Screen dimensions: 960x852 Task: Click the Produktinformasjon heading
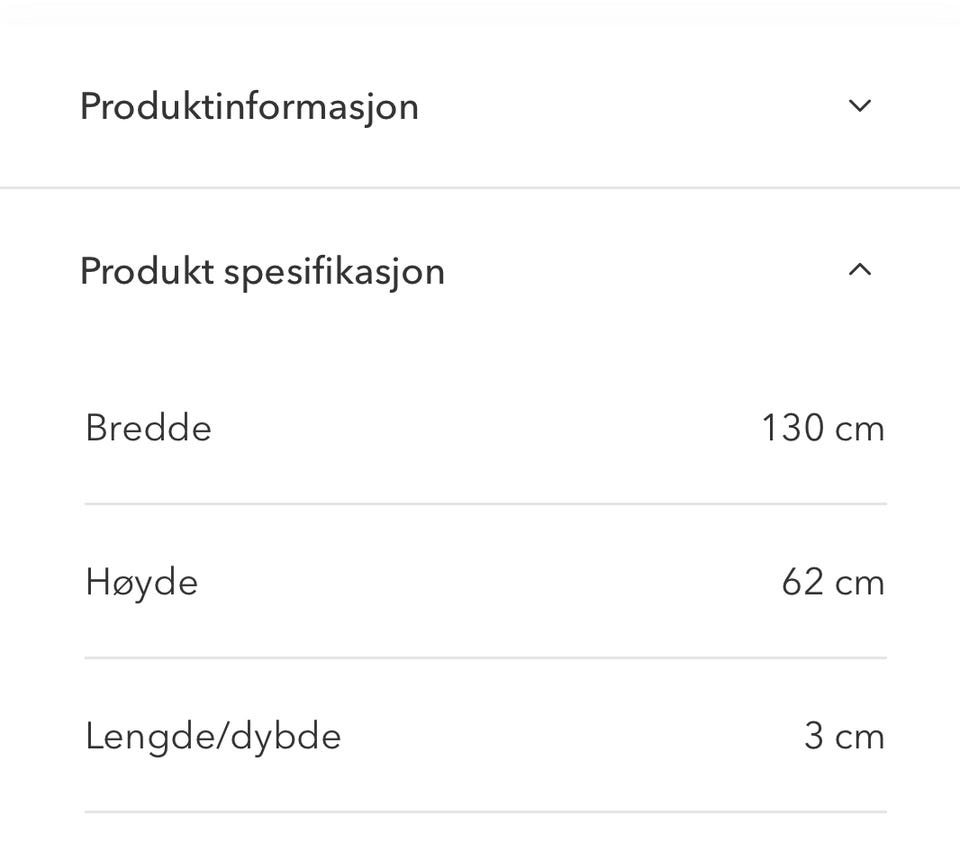point(249,106)
